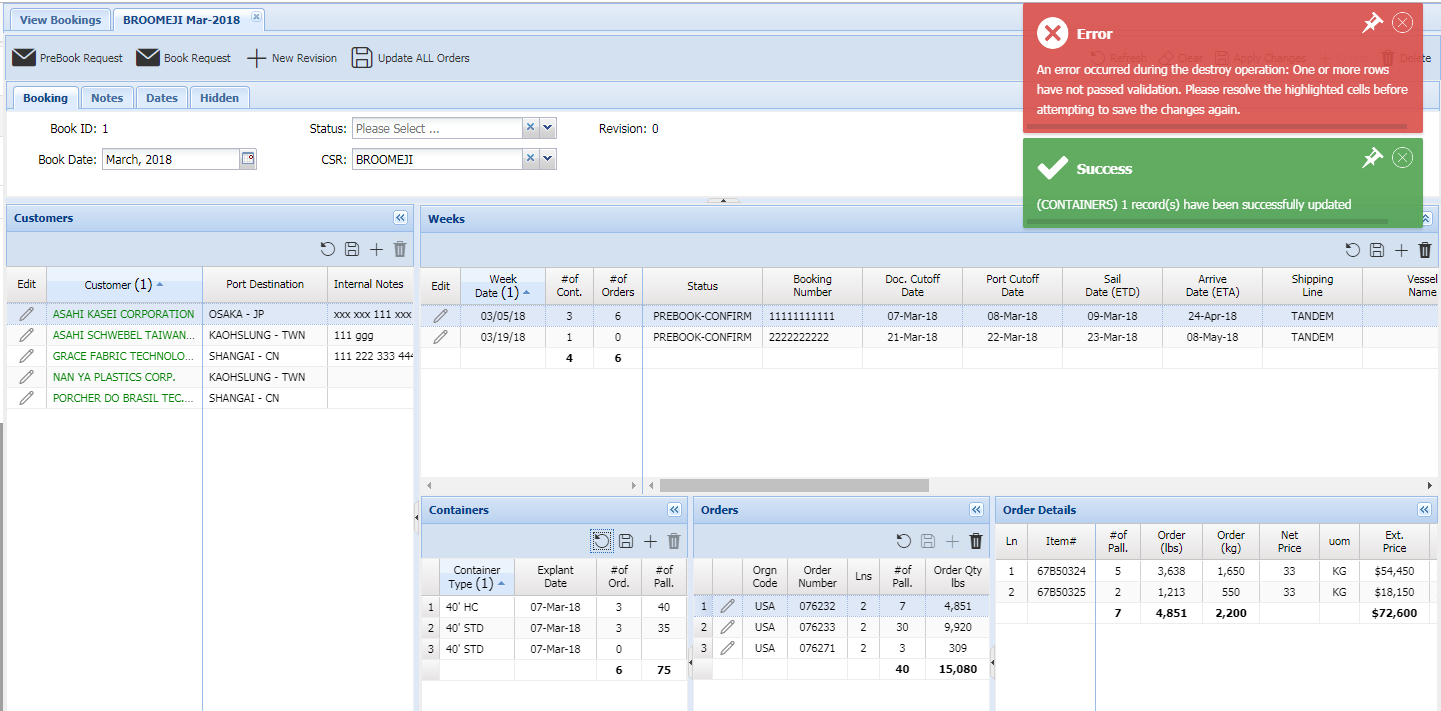1441x711 pixels.
Task: Open the View Bookings tab
Action: tap(60, 20)
